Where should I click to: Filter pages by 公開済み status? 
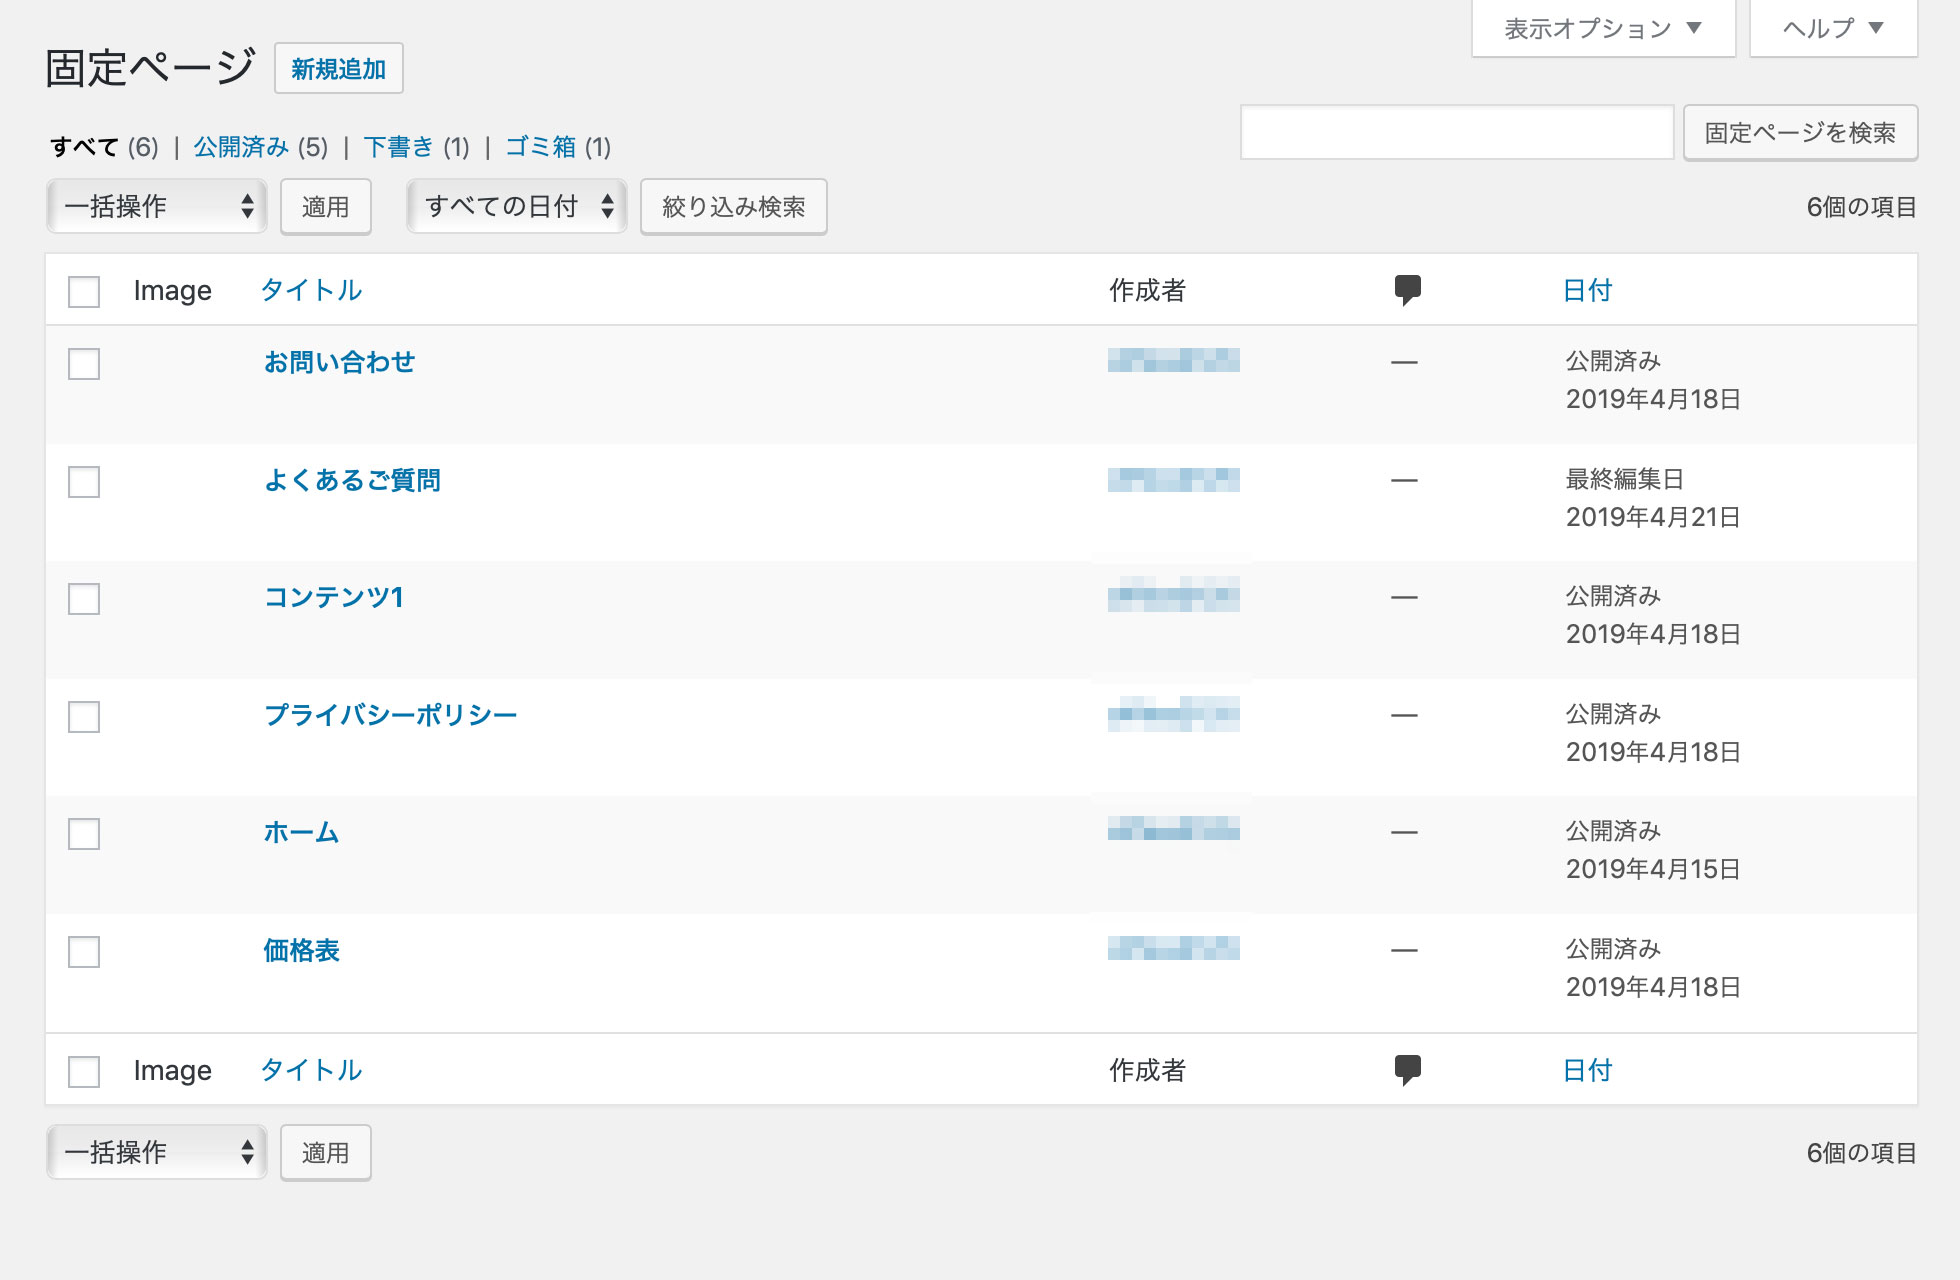241,147
